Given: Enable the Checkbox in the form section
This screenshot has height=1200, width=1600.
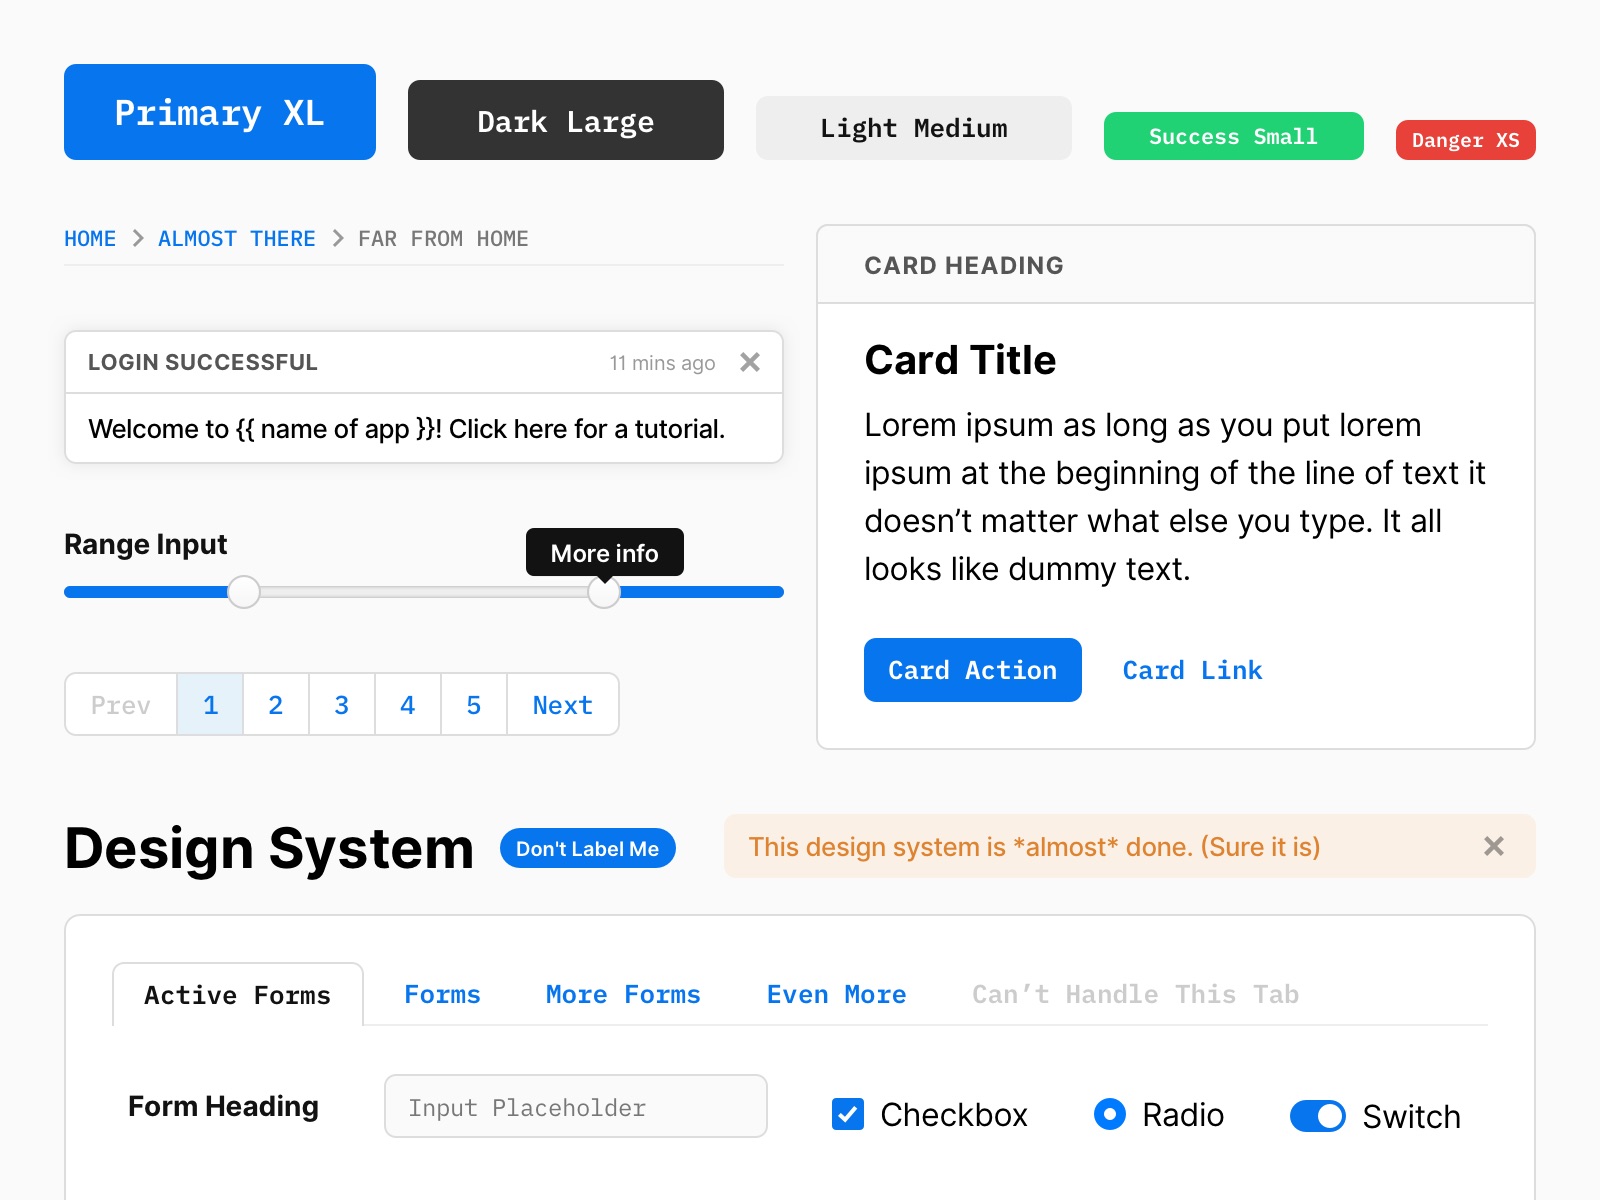Looking at the screenshot, I should coord(847,1114).
